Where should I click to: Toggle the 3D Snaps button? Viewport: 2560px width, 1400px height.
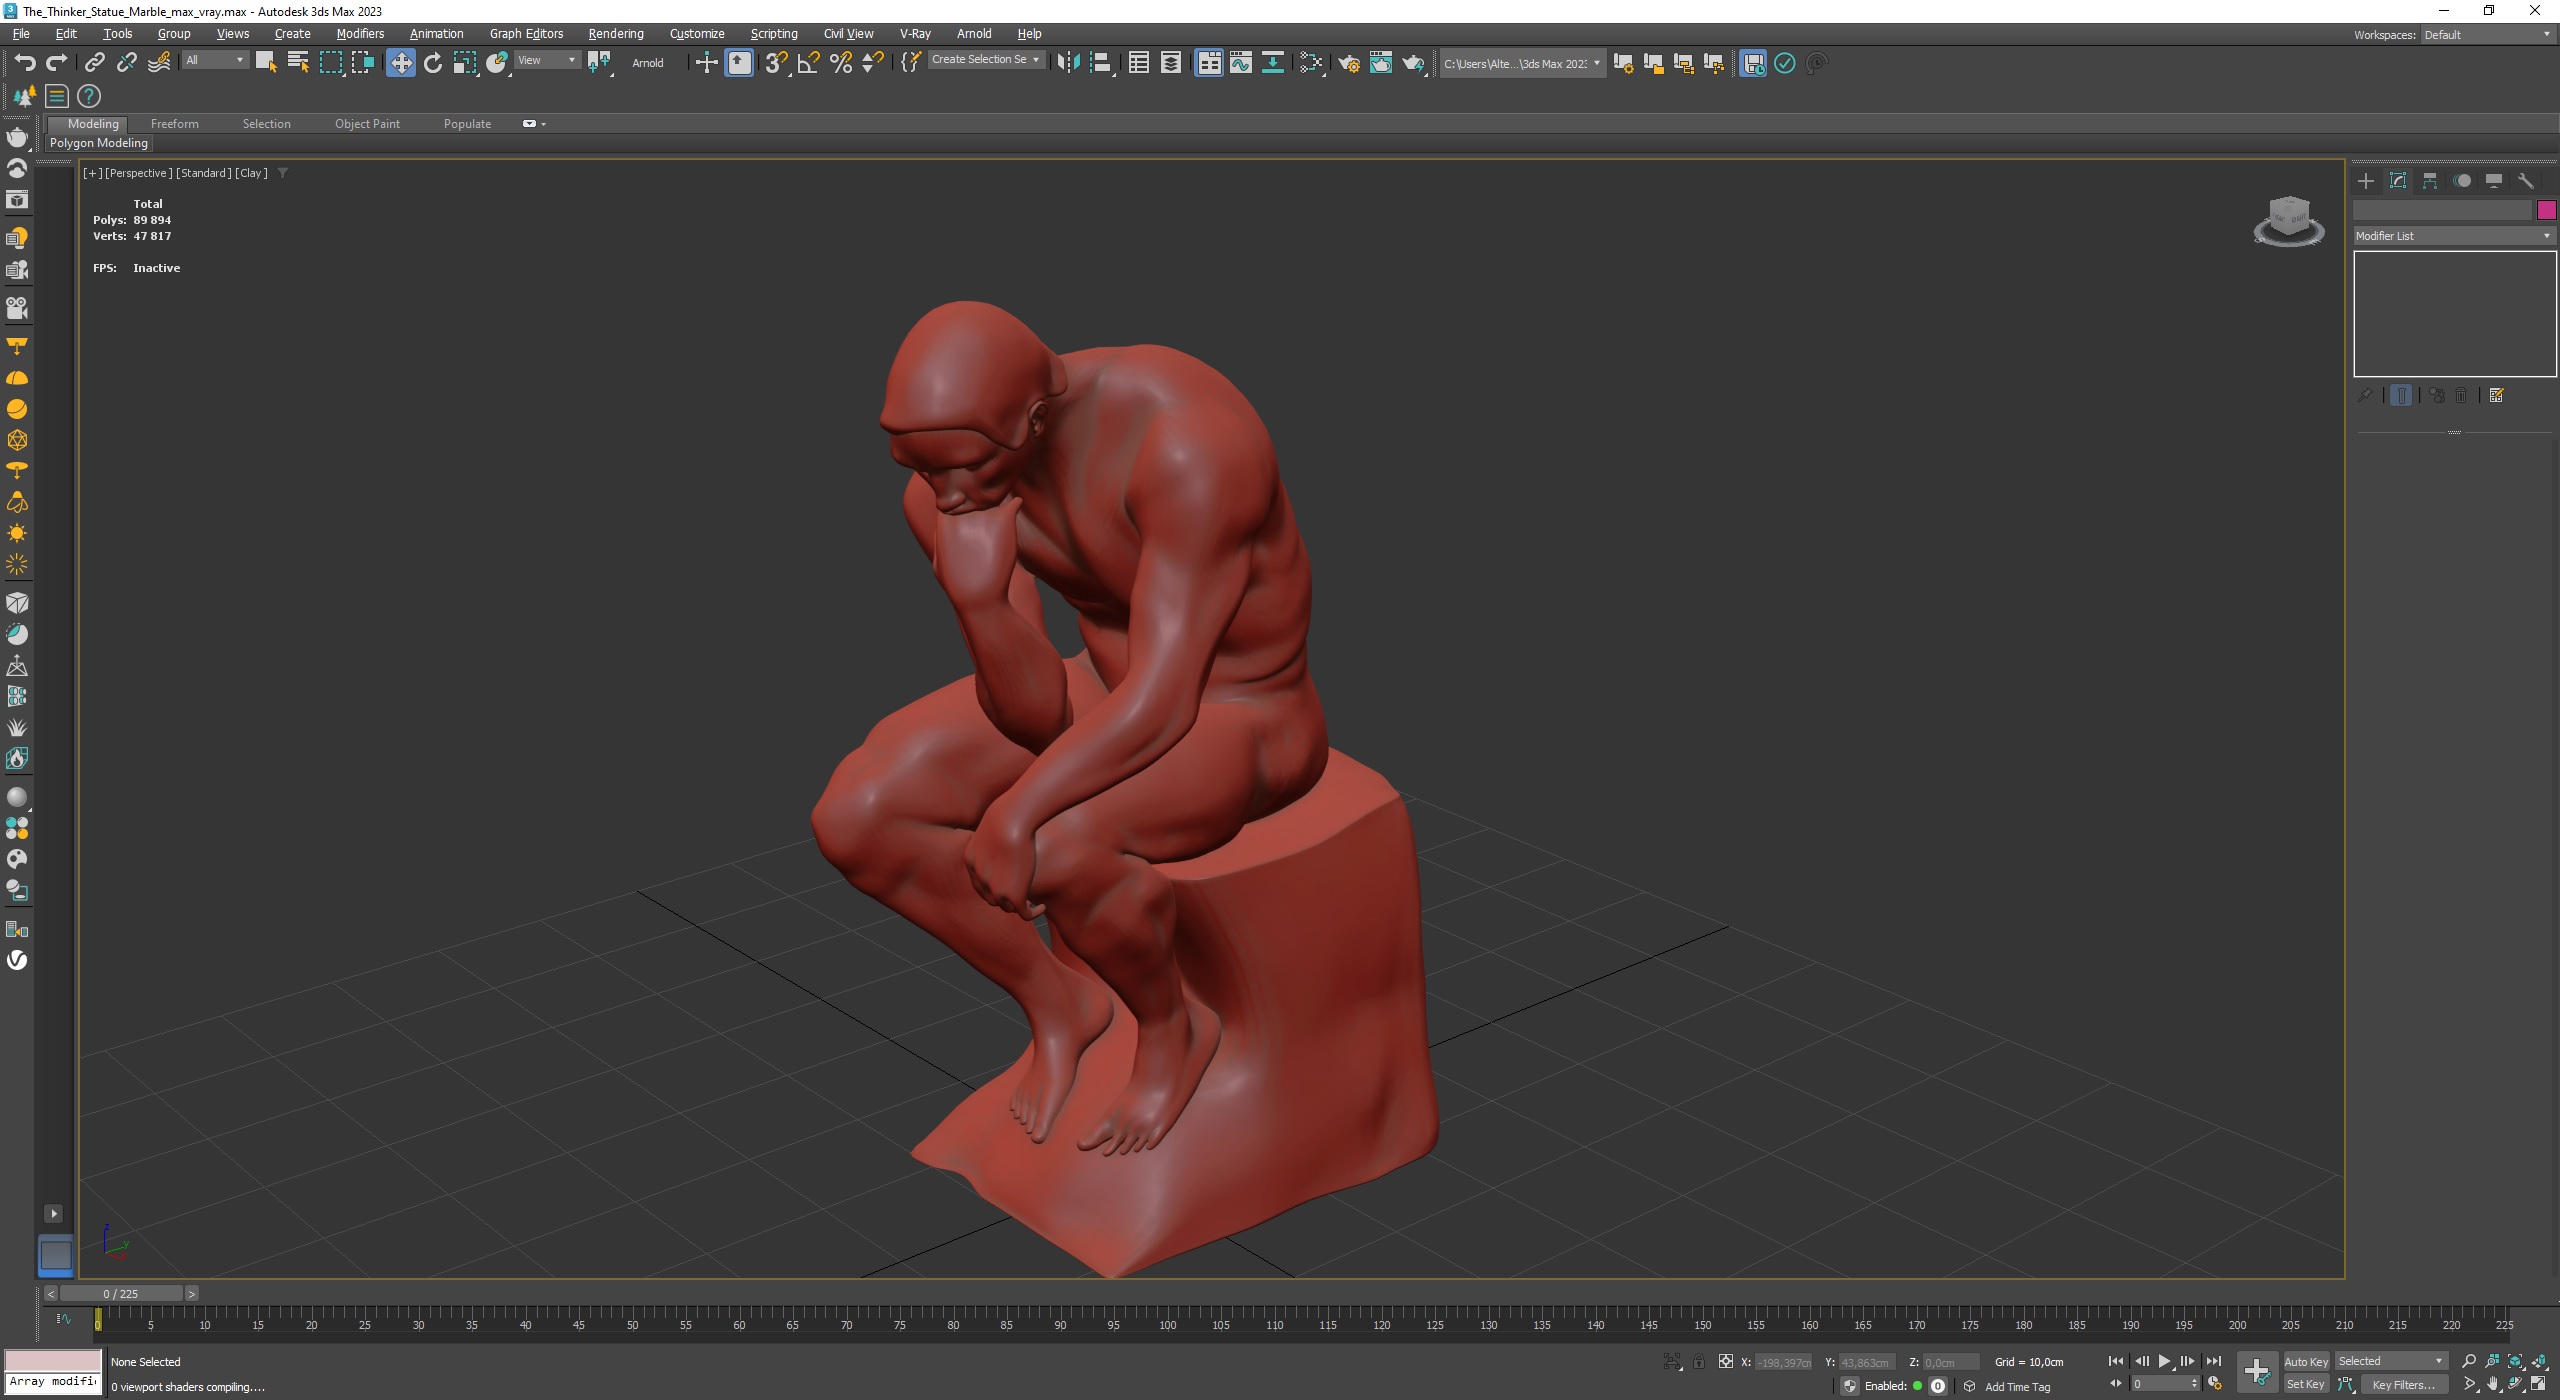point(776,63)
